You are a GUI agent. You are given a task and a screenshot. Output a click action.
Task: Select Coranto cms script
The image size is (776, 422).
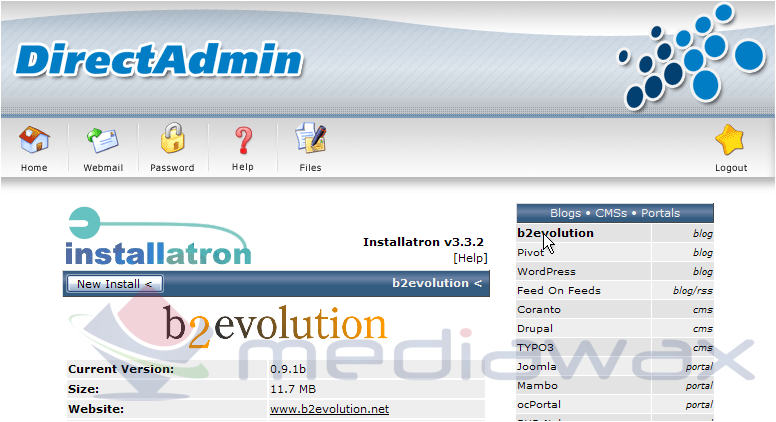point(539,310)
